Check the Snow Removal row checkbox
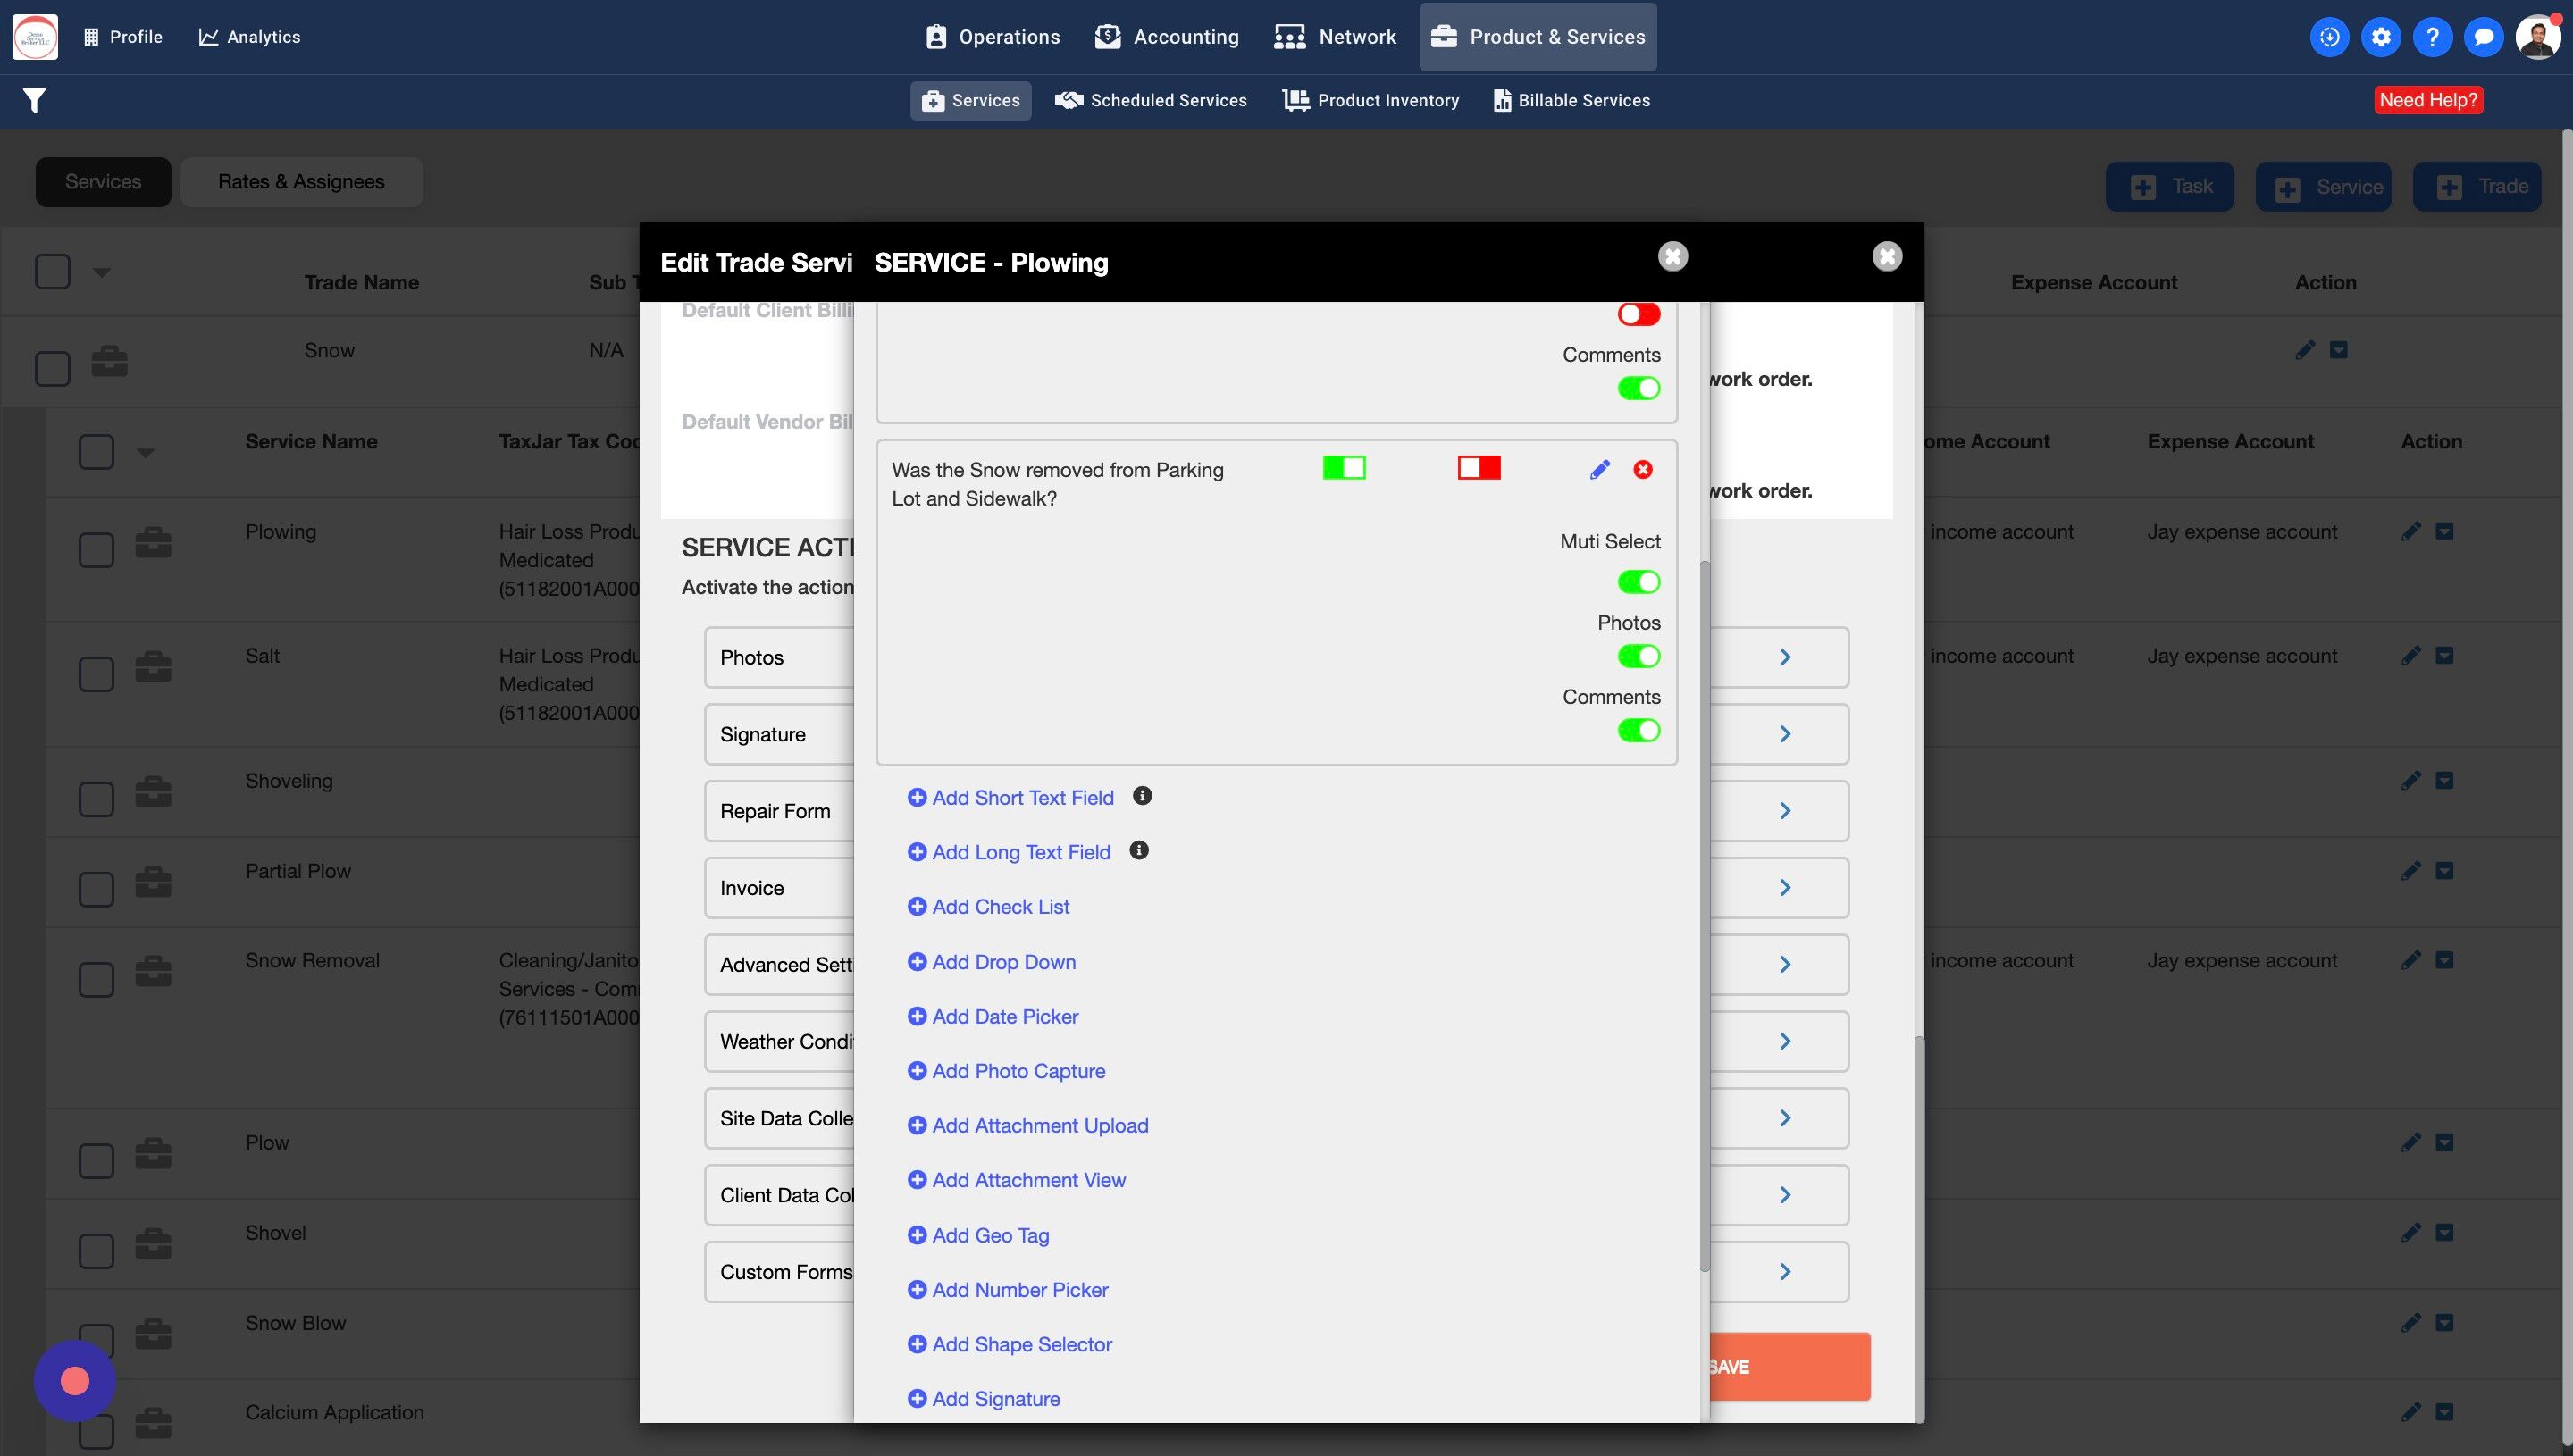The height and width of the screenshot is (1456, 2573). 96,978
